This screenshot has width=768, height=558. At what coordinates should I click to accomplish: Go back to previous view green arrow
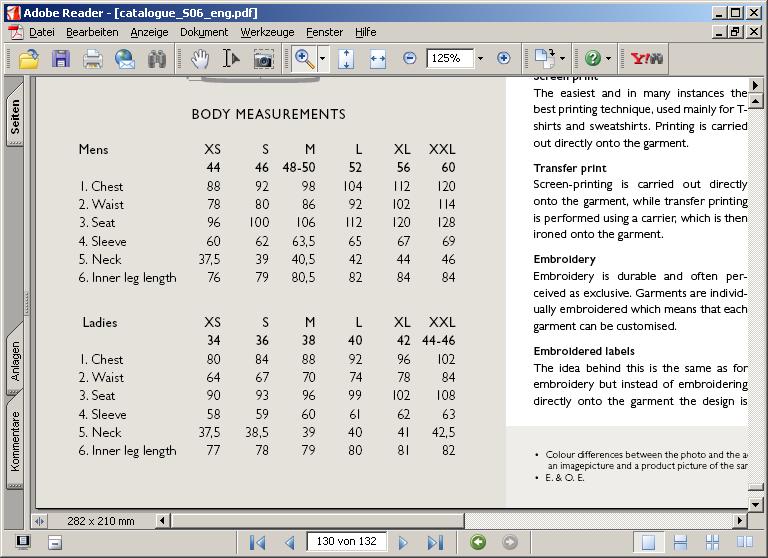(478, 542)
